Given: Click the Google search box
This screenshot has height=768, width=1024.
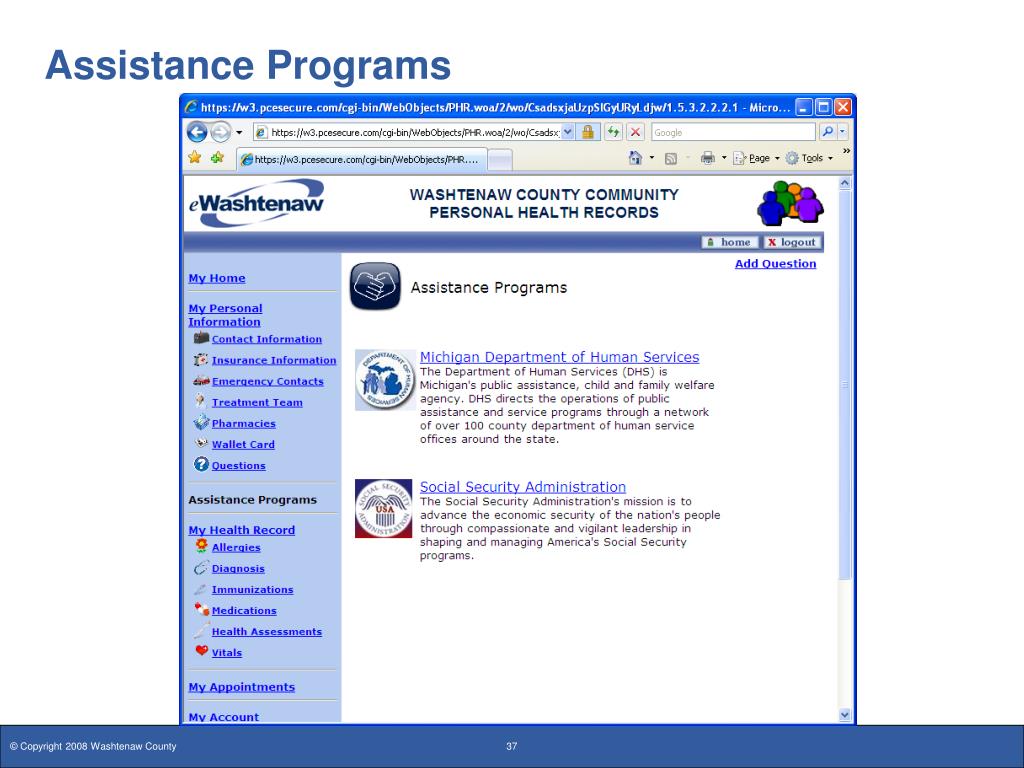Looking at the screenshot, I should click(733, 133).
